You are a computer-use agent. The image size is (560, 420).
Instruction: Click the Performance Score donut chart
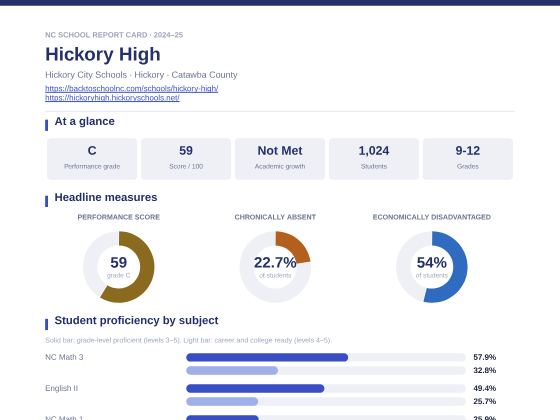click(x=119, y=267)
